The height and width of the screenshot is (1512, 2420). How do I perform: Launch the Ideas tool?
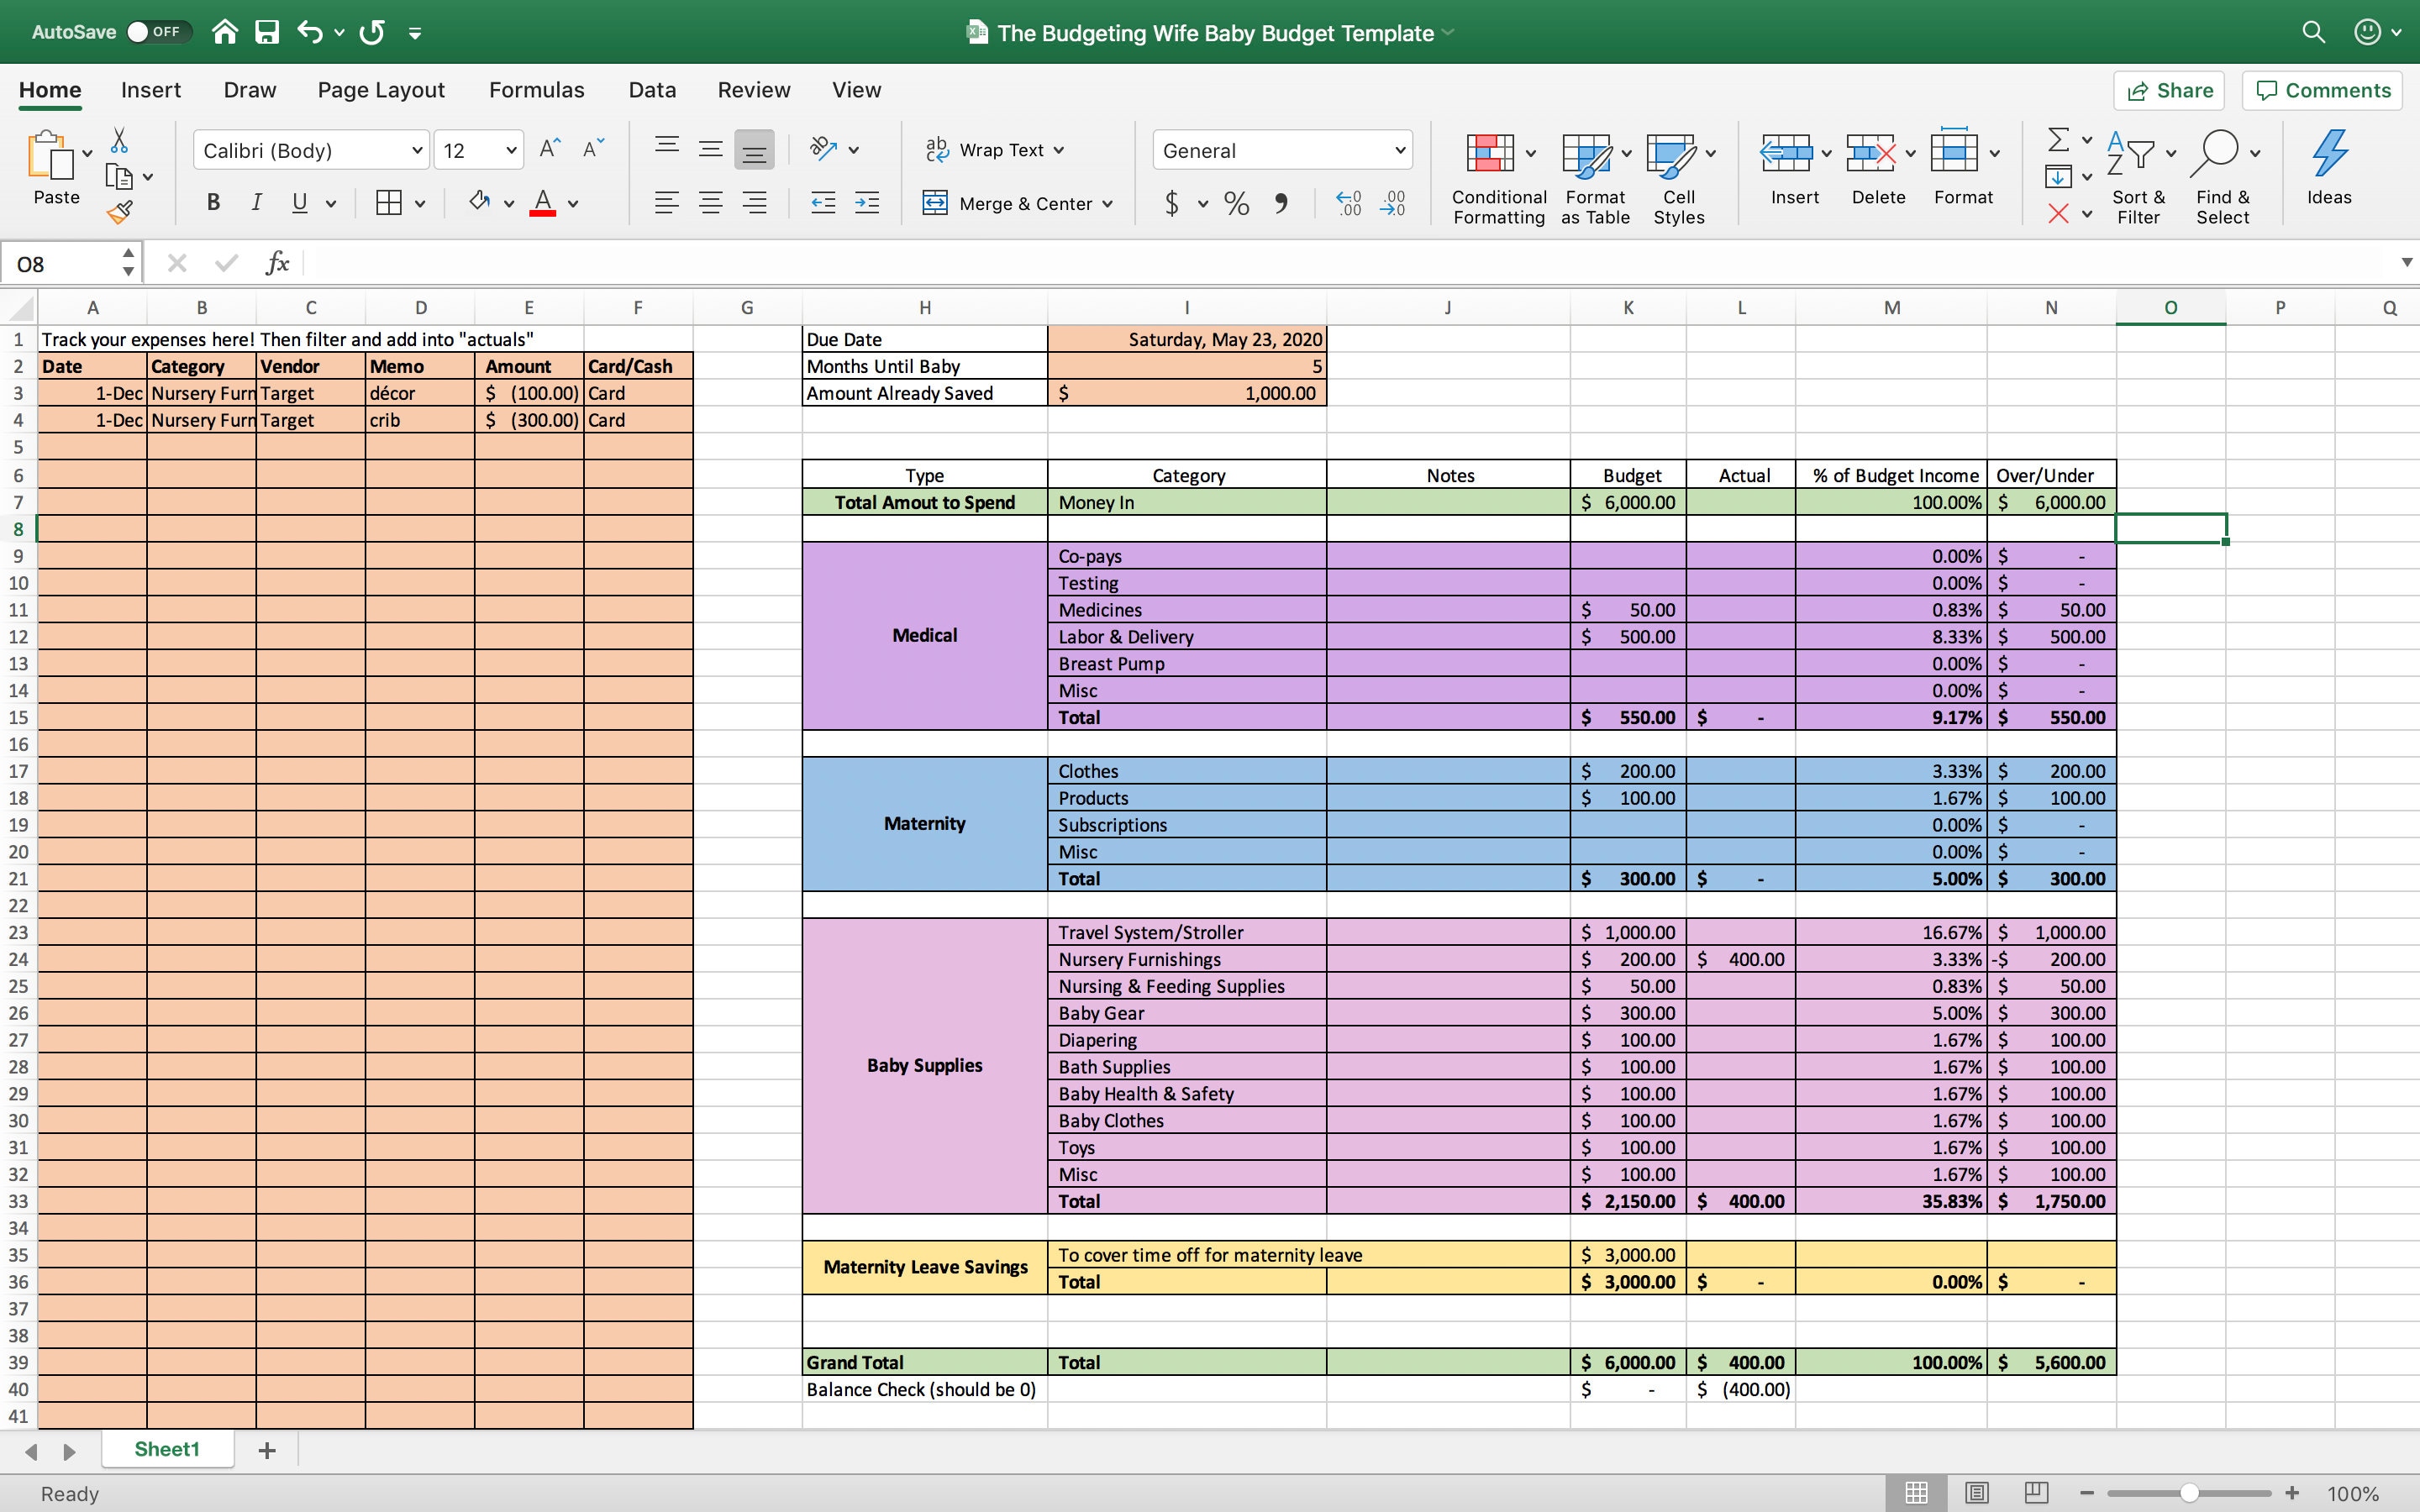pyautogui.click(x=2330, y=168)
